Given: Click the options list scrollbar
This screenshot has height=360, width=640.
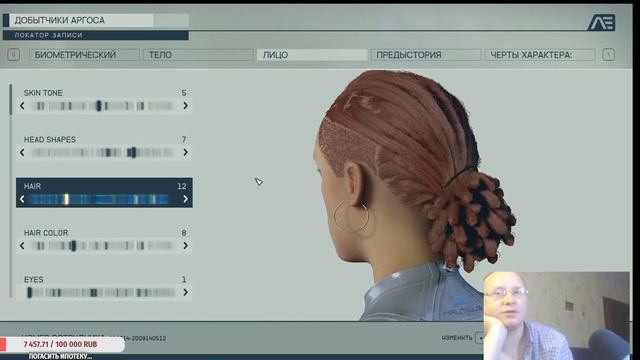Looking at the screenshot, I should 11,190.
